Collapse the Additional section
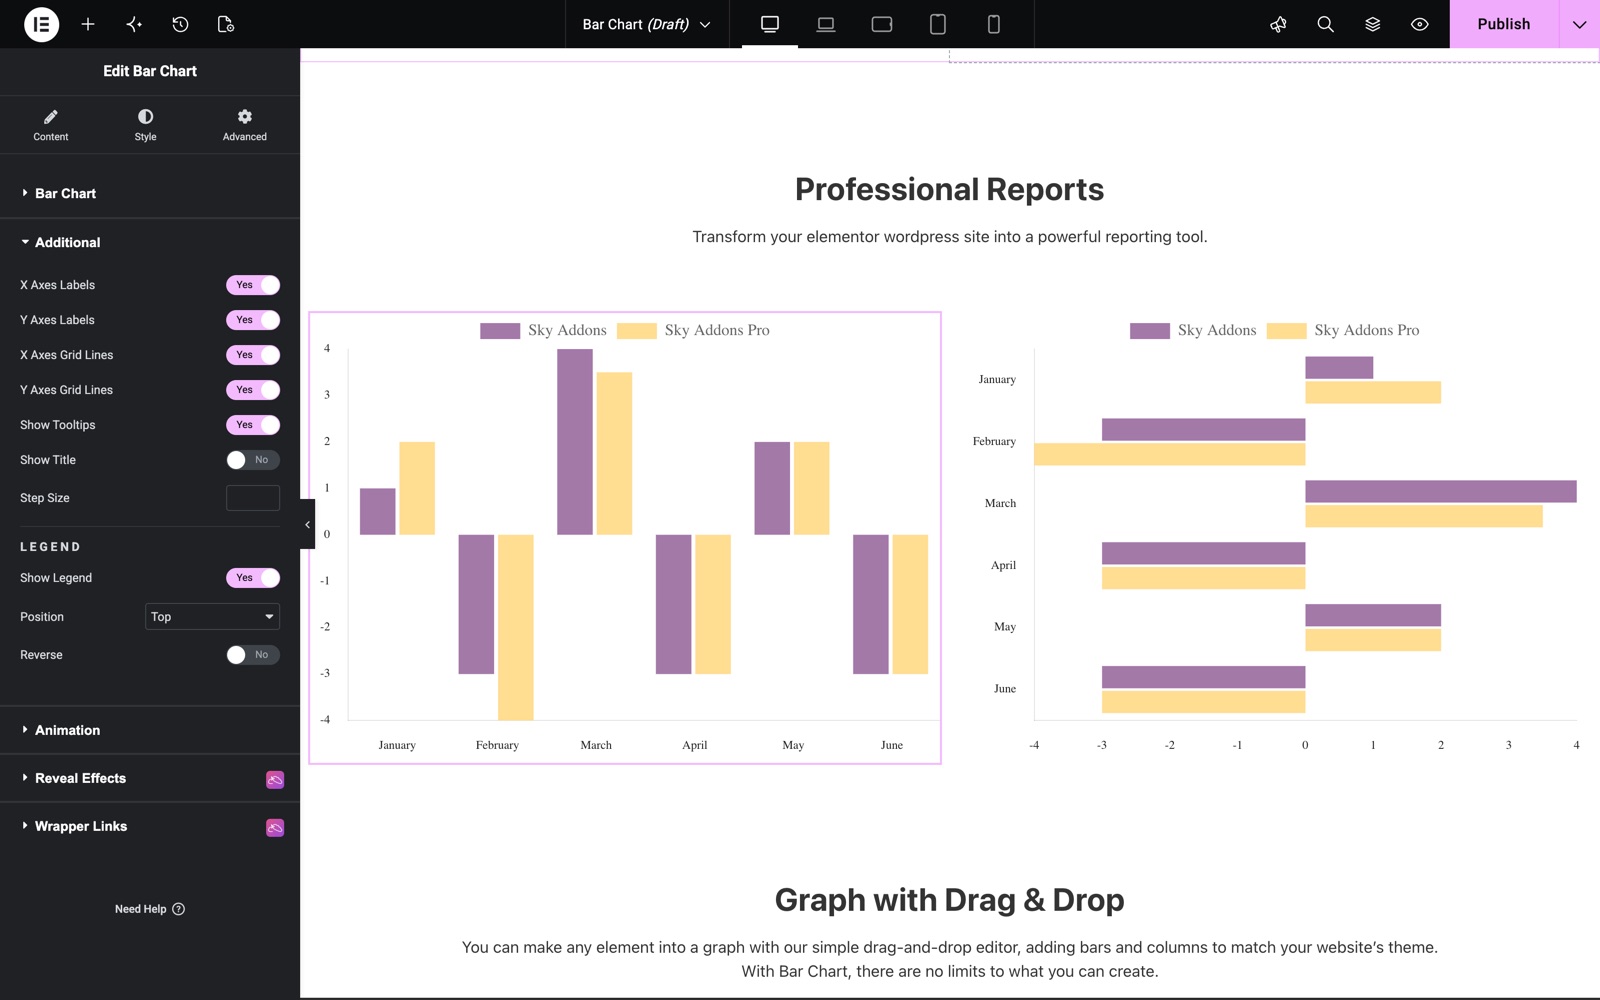The width and height of the screenshot is (1600, 1000). pos(150,242)
